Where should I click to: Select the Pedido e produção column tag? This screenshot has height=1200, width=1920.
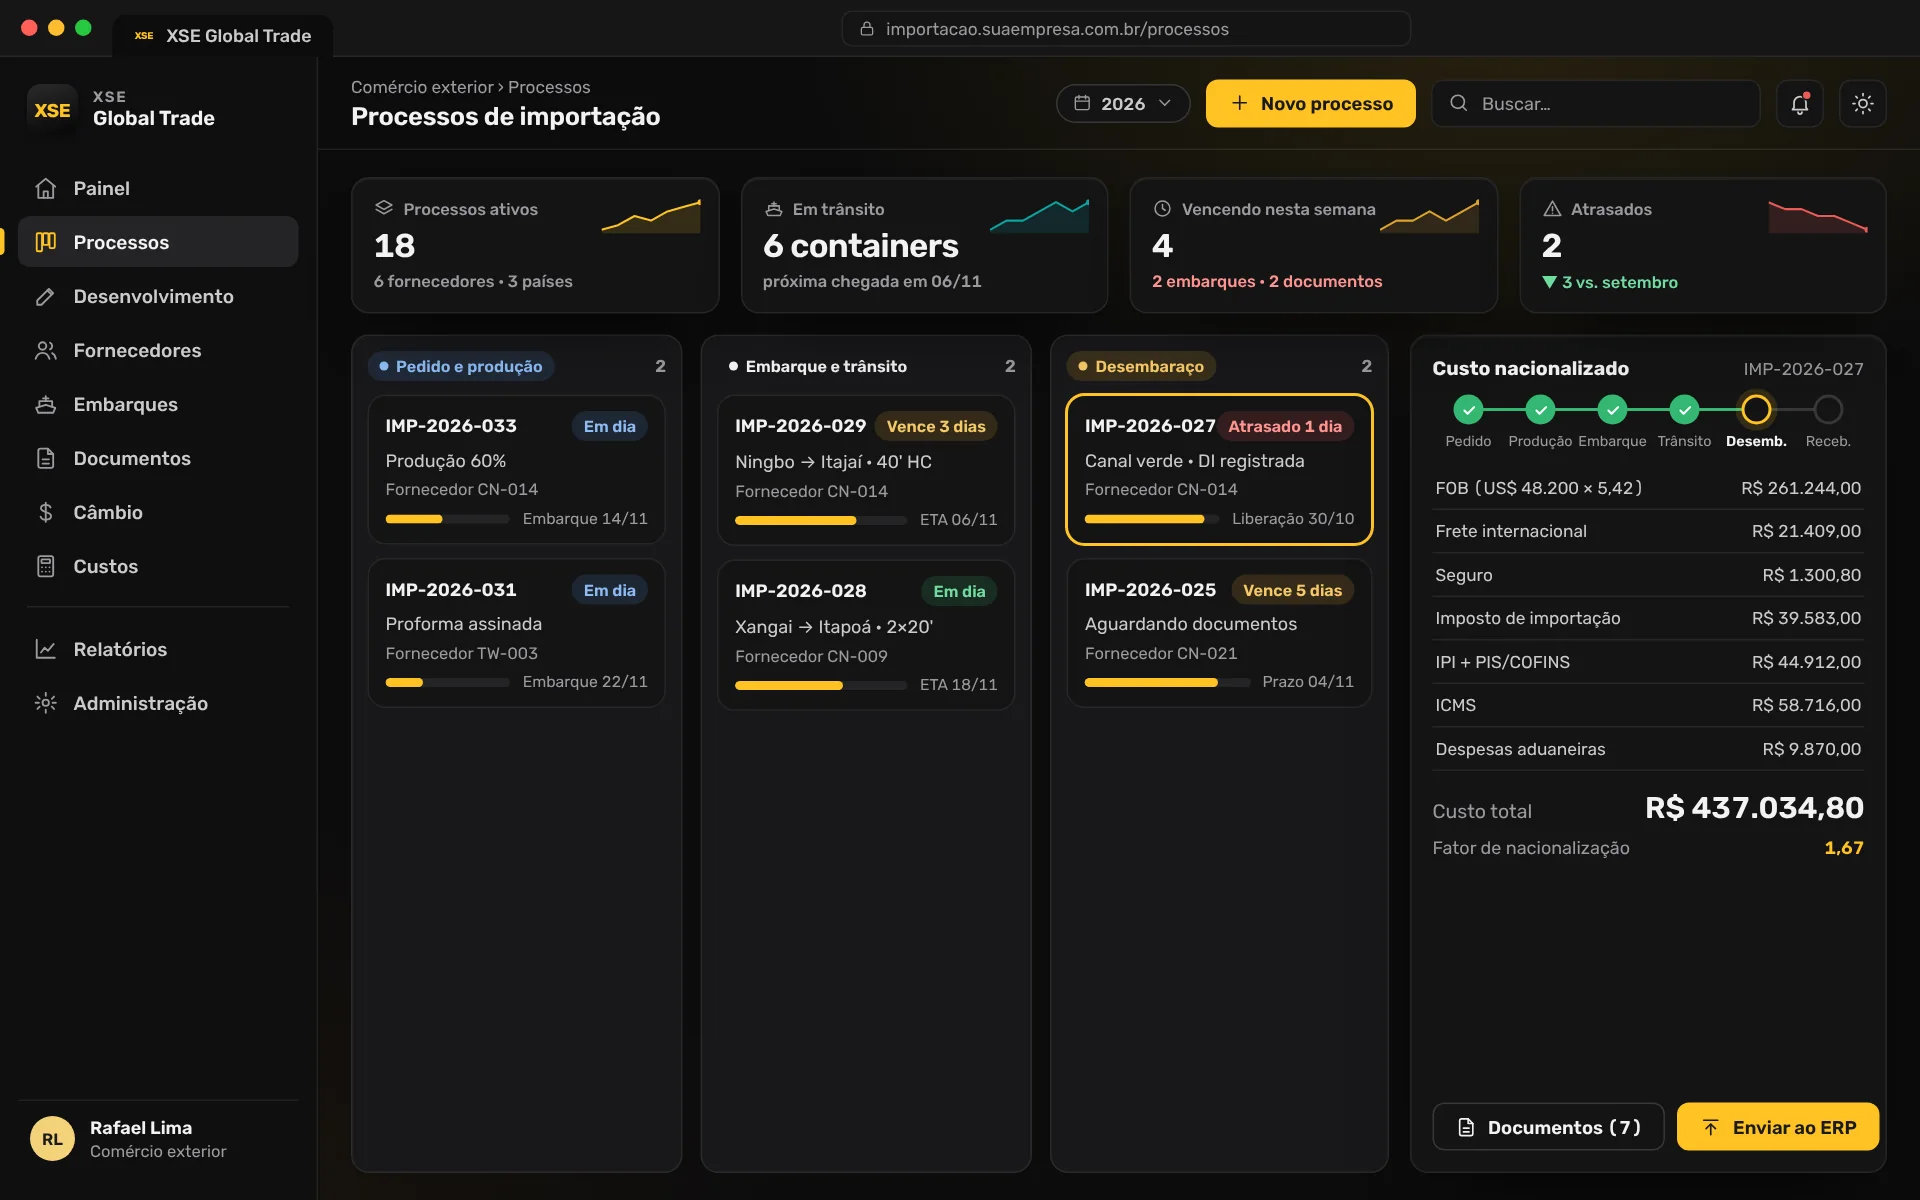pos(461,367)
